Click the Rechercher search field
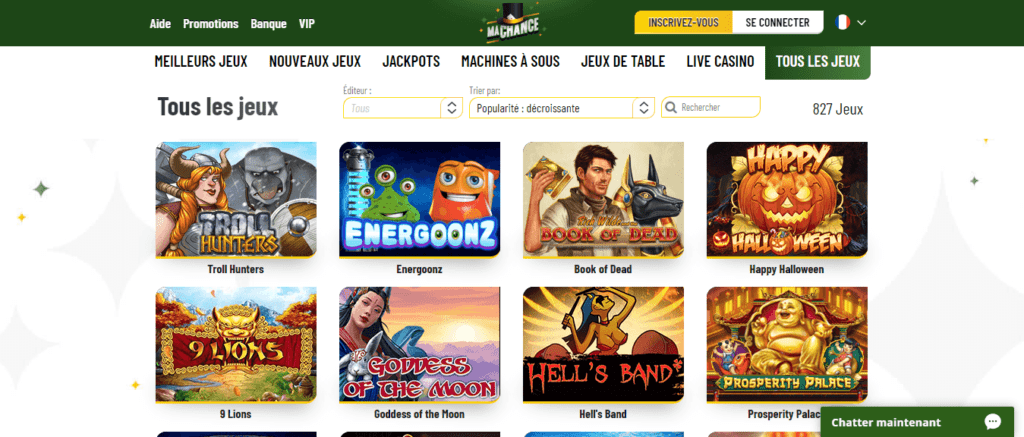This screenshot has height=437, width=1024. 711,107
